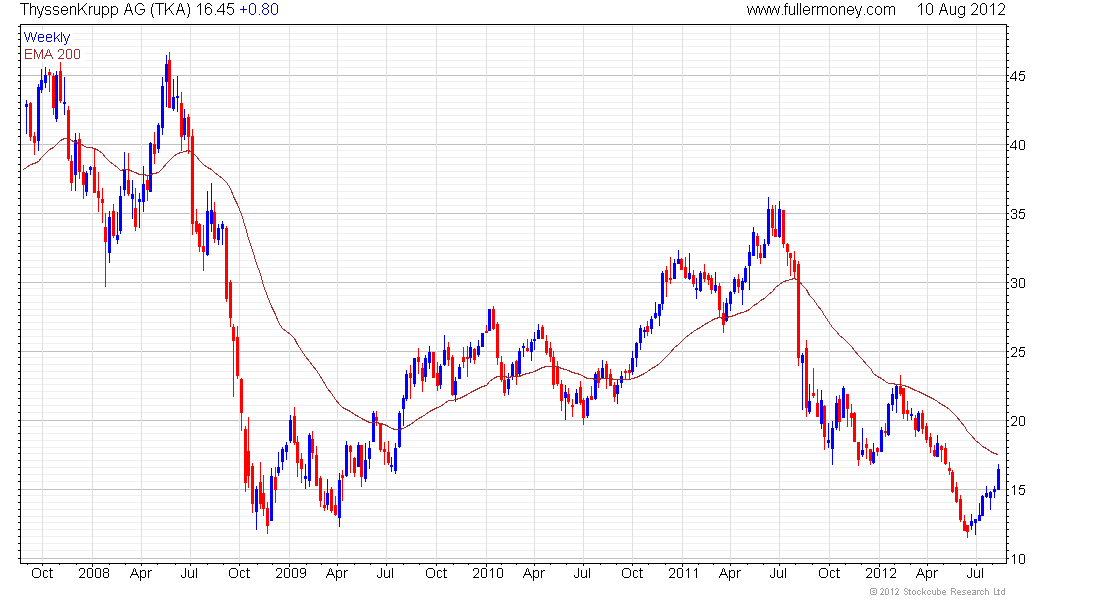Click the 25 price axis label

[1017, 352]
